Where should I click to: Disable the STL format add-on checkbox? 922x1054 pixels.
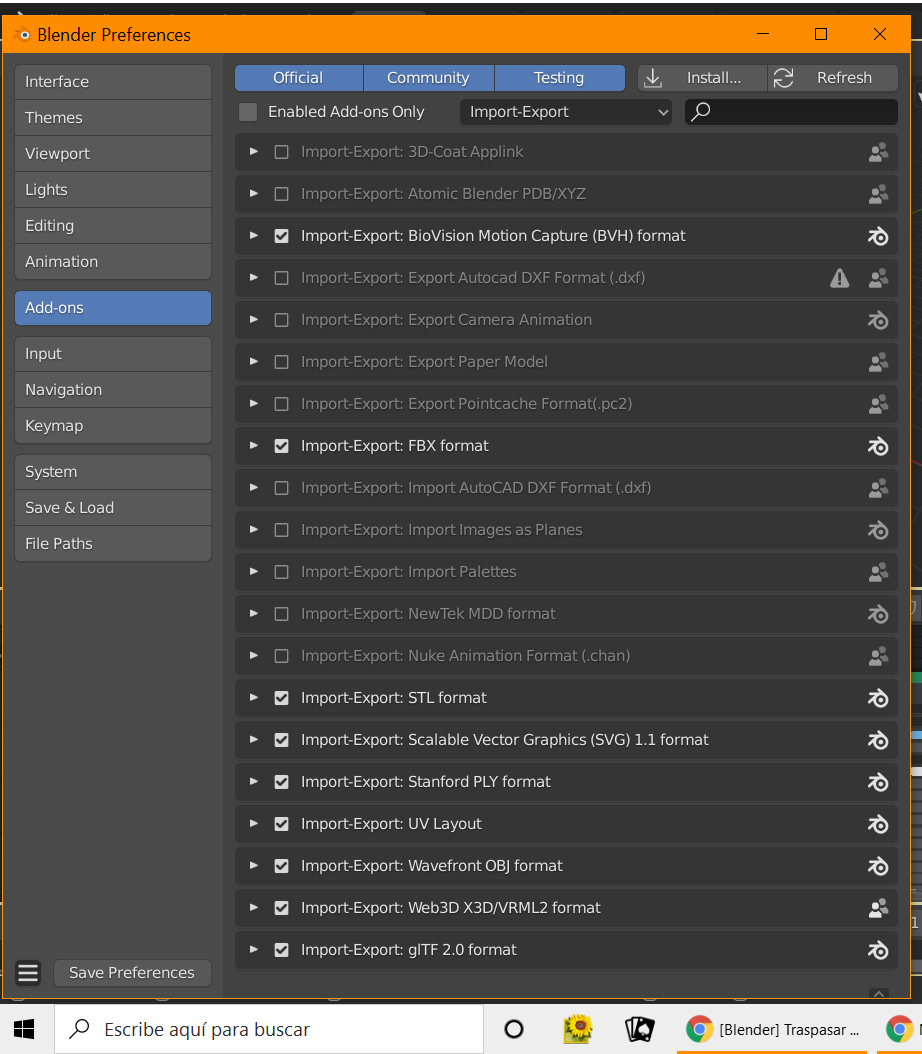[x=281, y=698]
